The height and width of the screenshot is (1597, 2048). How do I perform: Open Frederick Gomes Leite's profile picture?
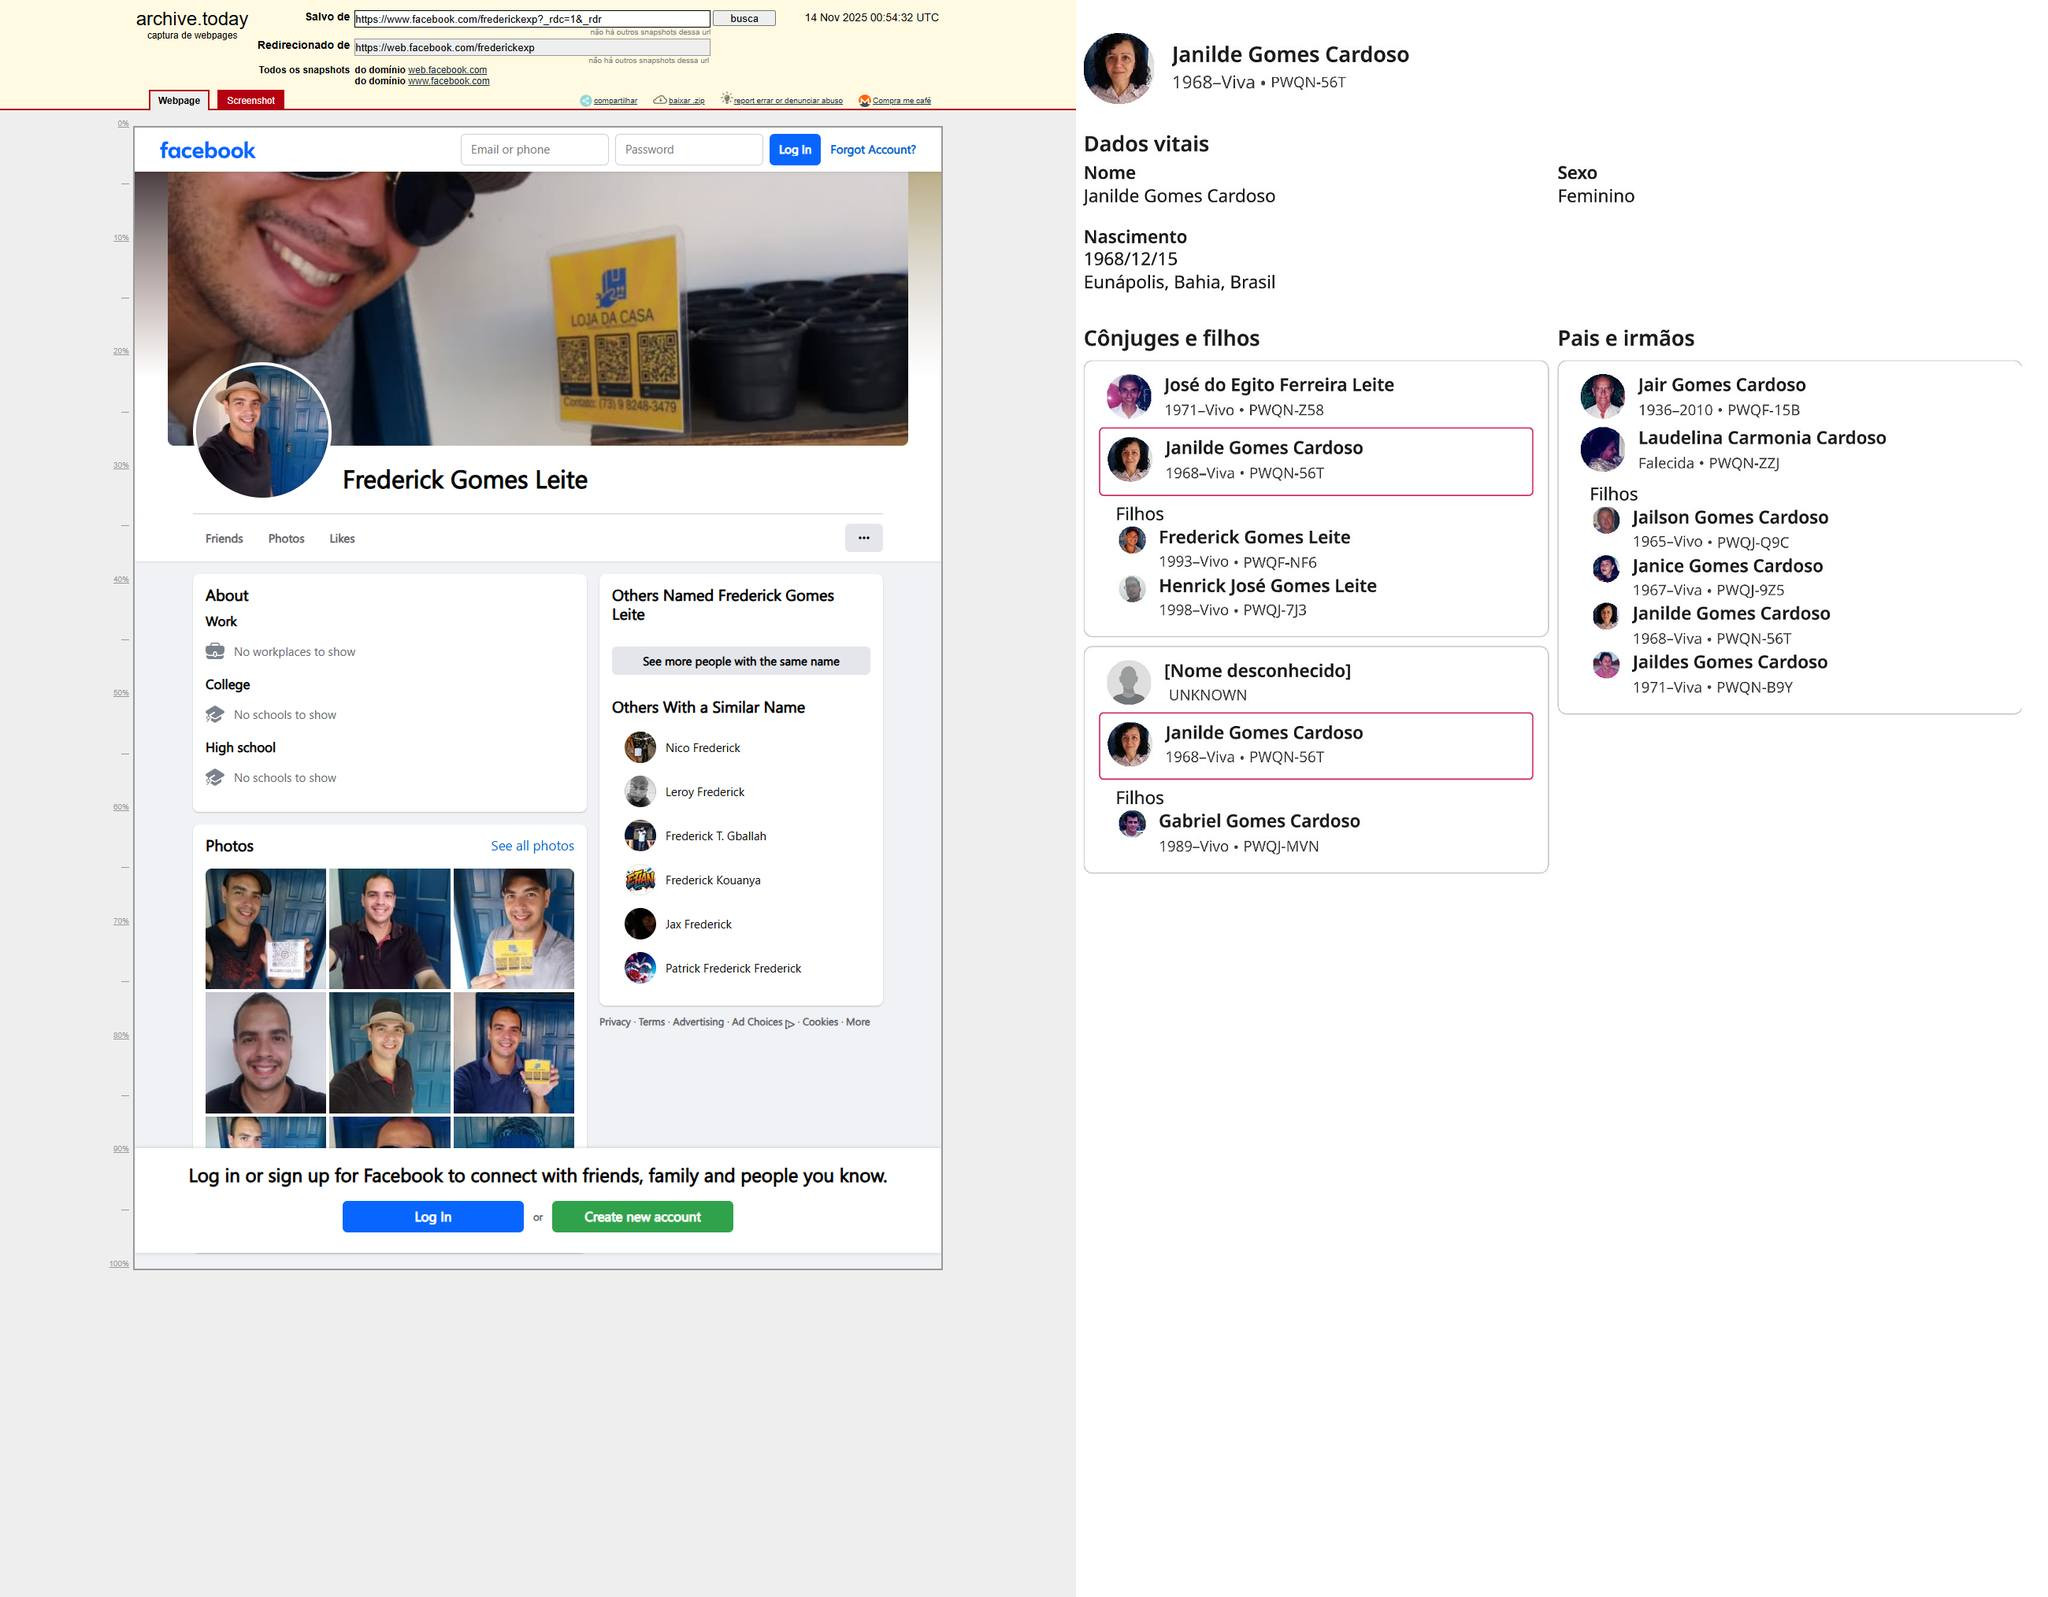click(262, 431)
